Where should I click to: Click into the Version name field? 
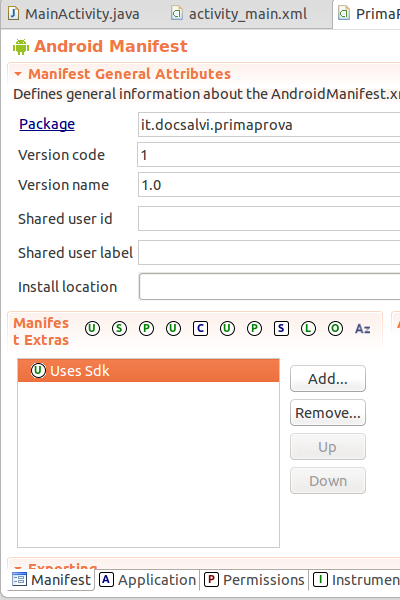click(269, 185)
